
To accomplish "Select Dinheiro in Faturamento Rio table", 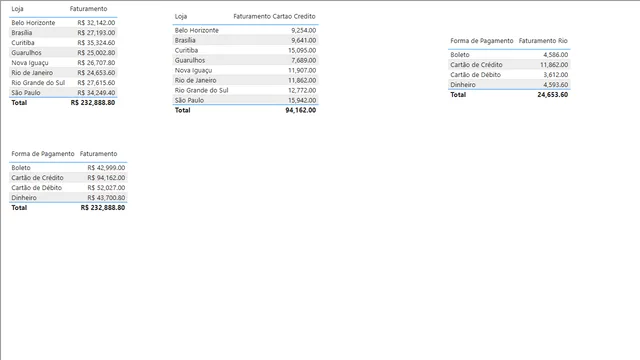I will [x=463, y=85].
